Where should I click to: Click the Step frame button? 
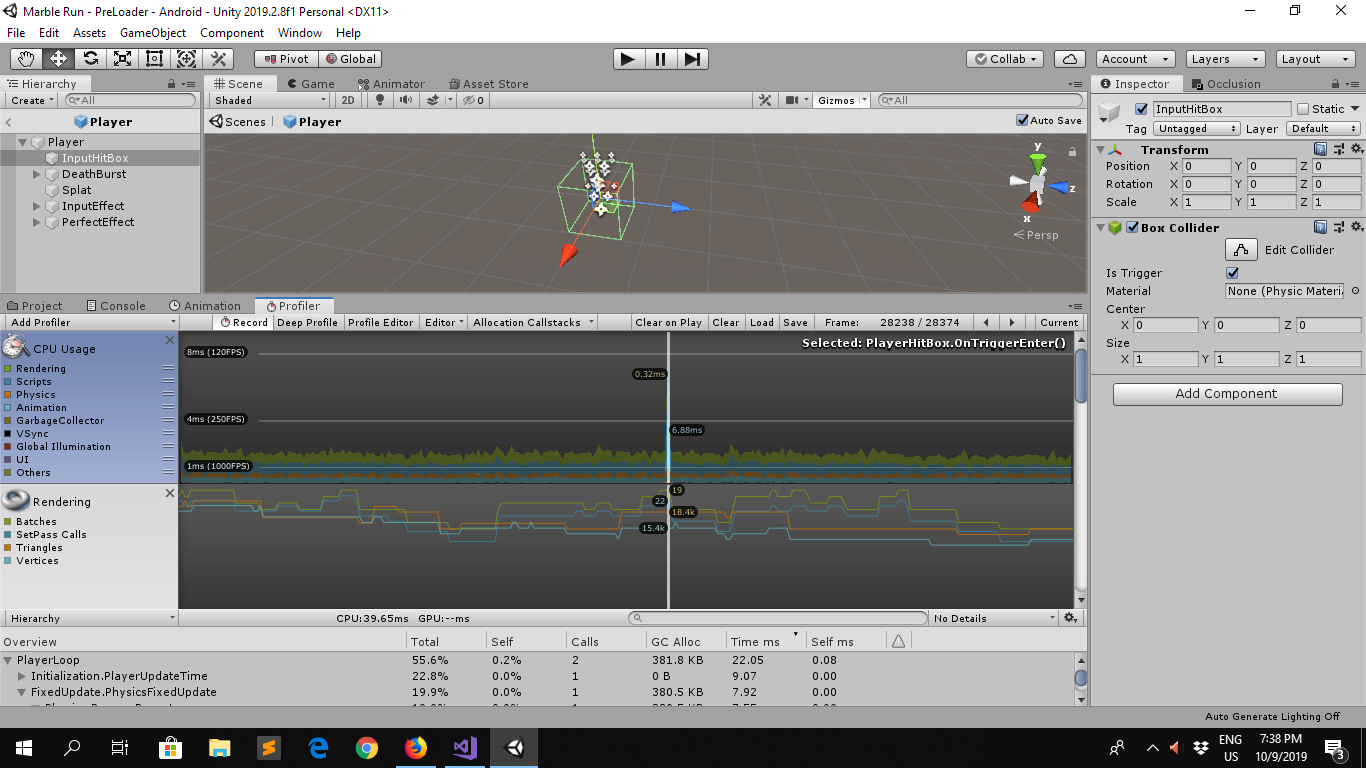693,59
